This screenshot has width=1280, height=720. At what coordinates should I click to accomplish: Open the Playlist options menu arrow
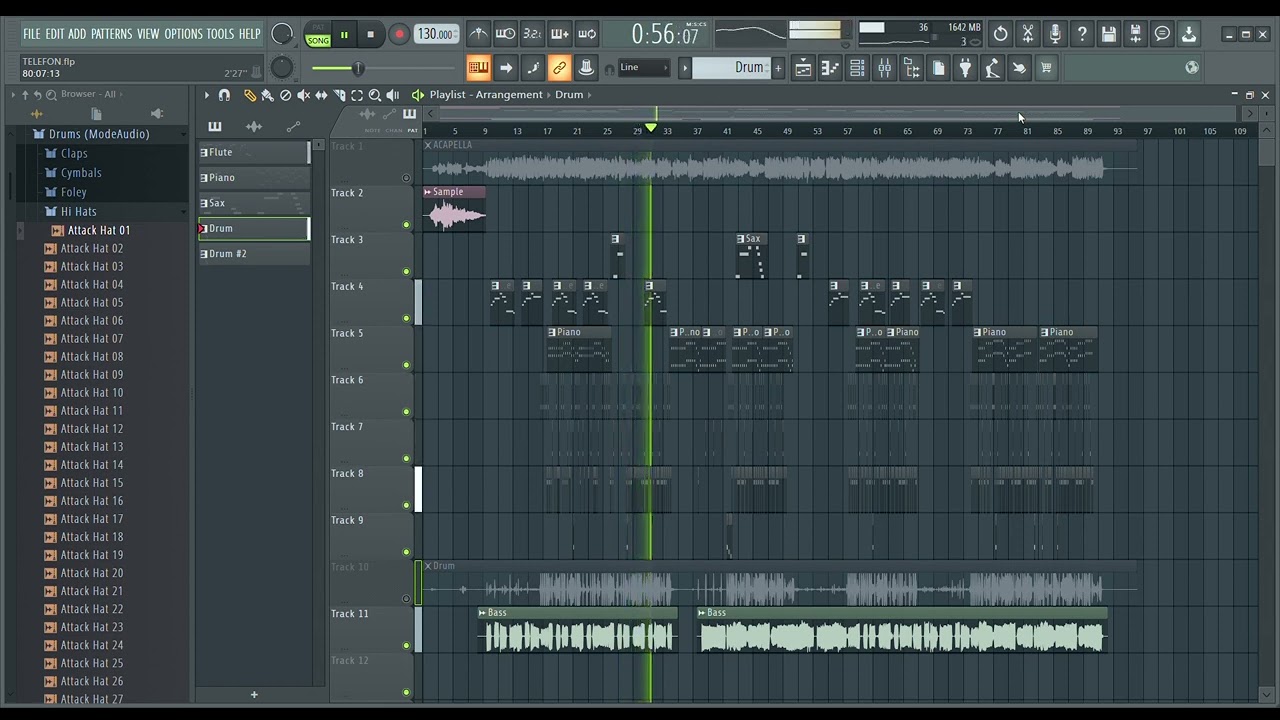pos(207,95)
